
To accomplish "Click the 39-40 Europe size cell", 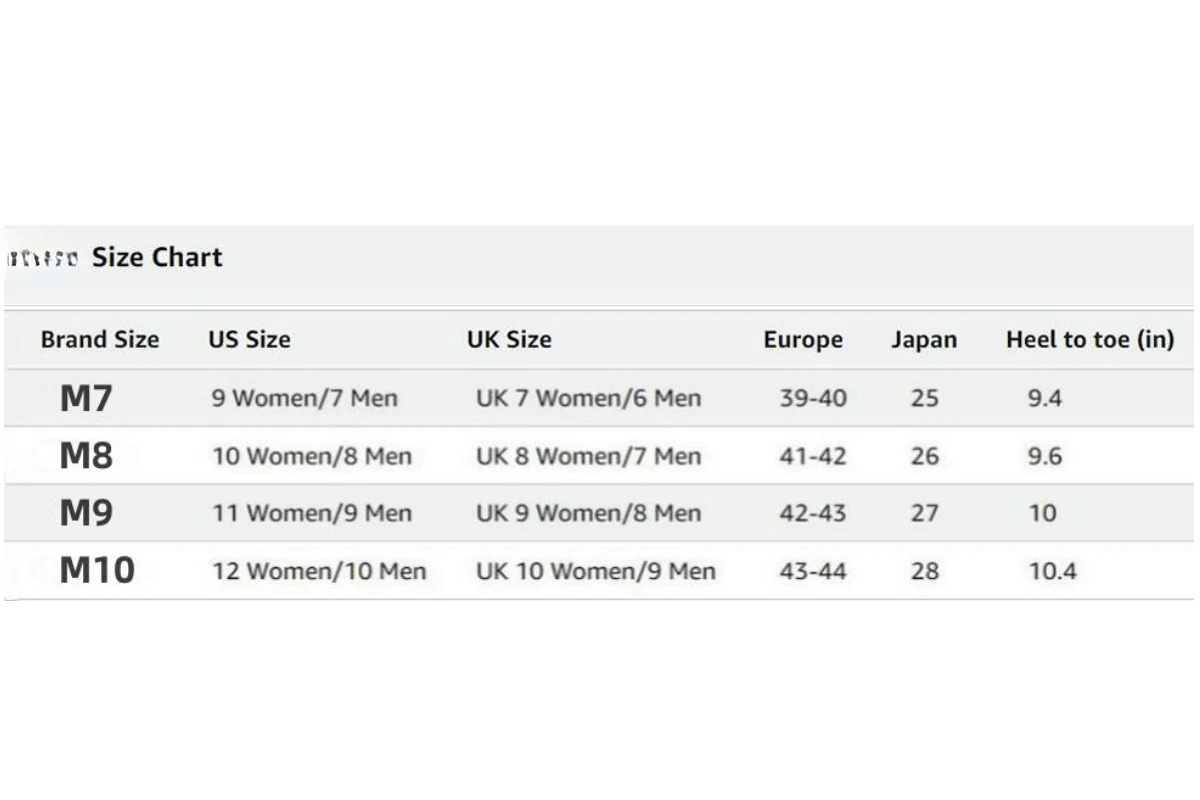I will [813, 399].
